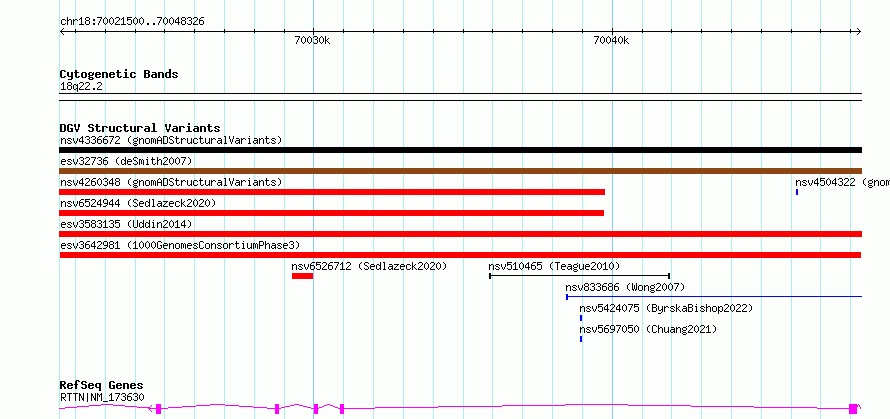Open the esv3642981 (1000GenomesConsortiumPhase3) label
890x419 pixels.
[180, 245]
